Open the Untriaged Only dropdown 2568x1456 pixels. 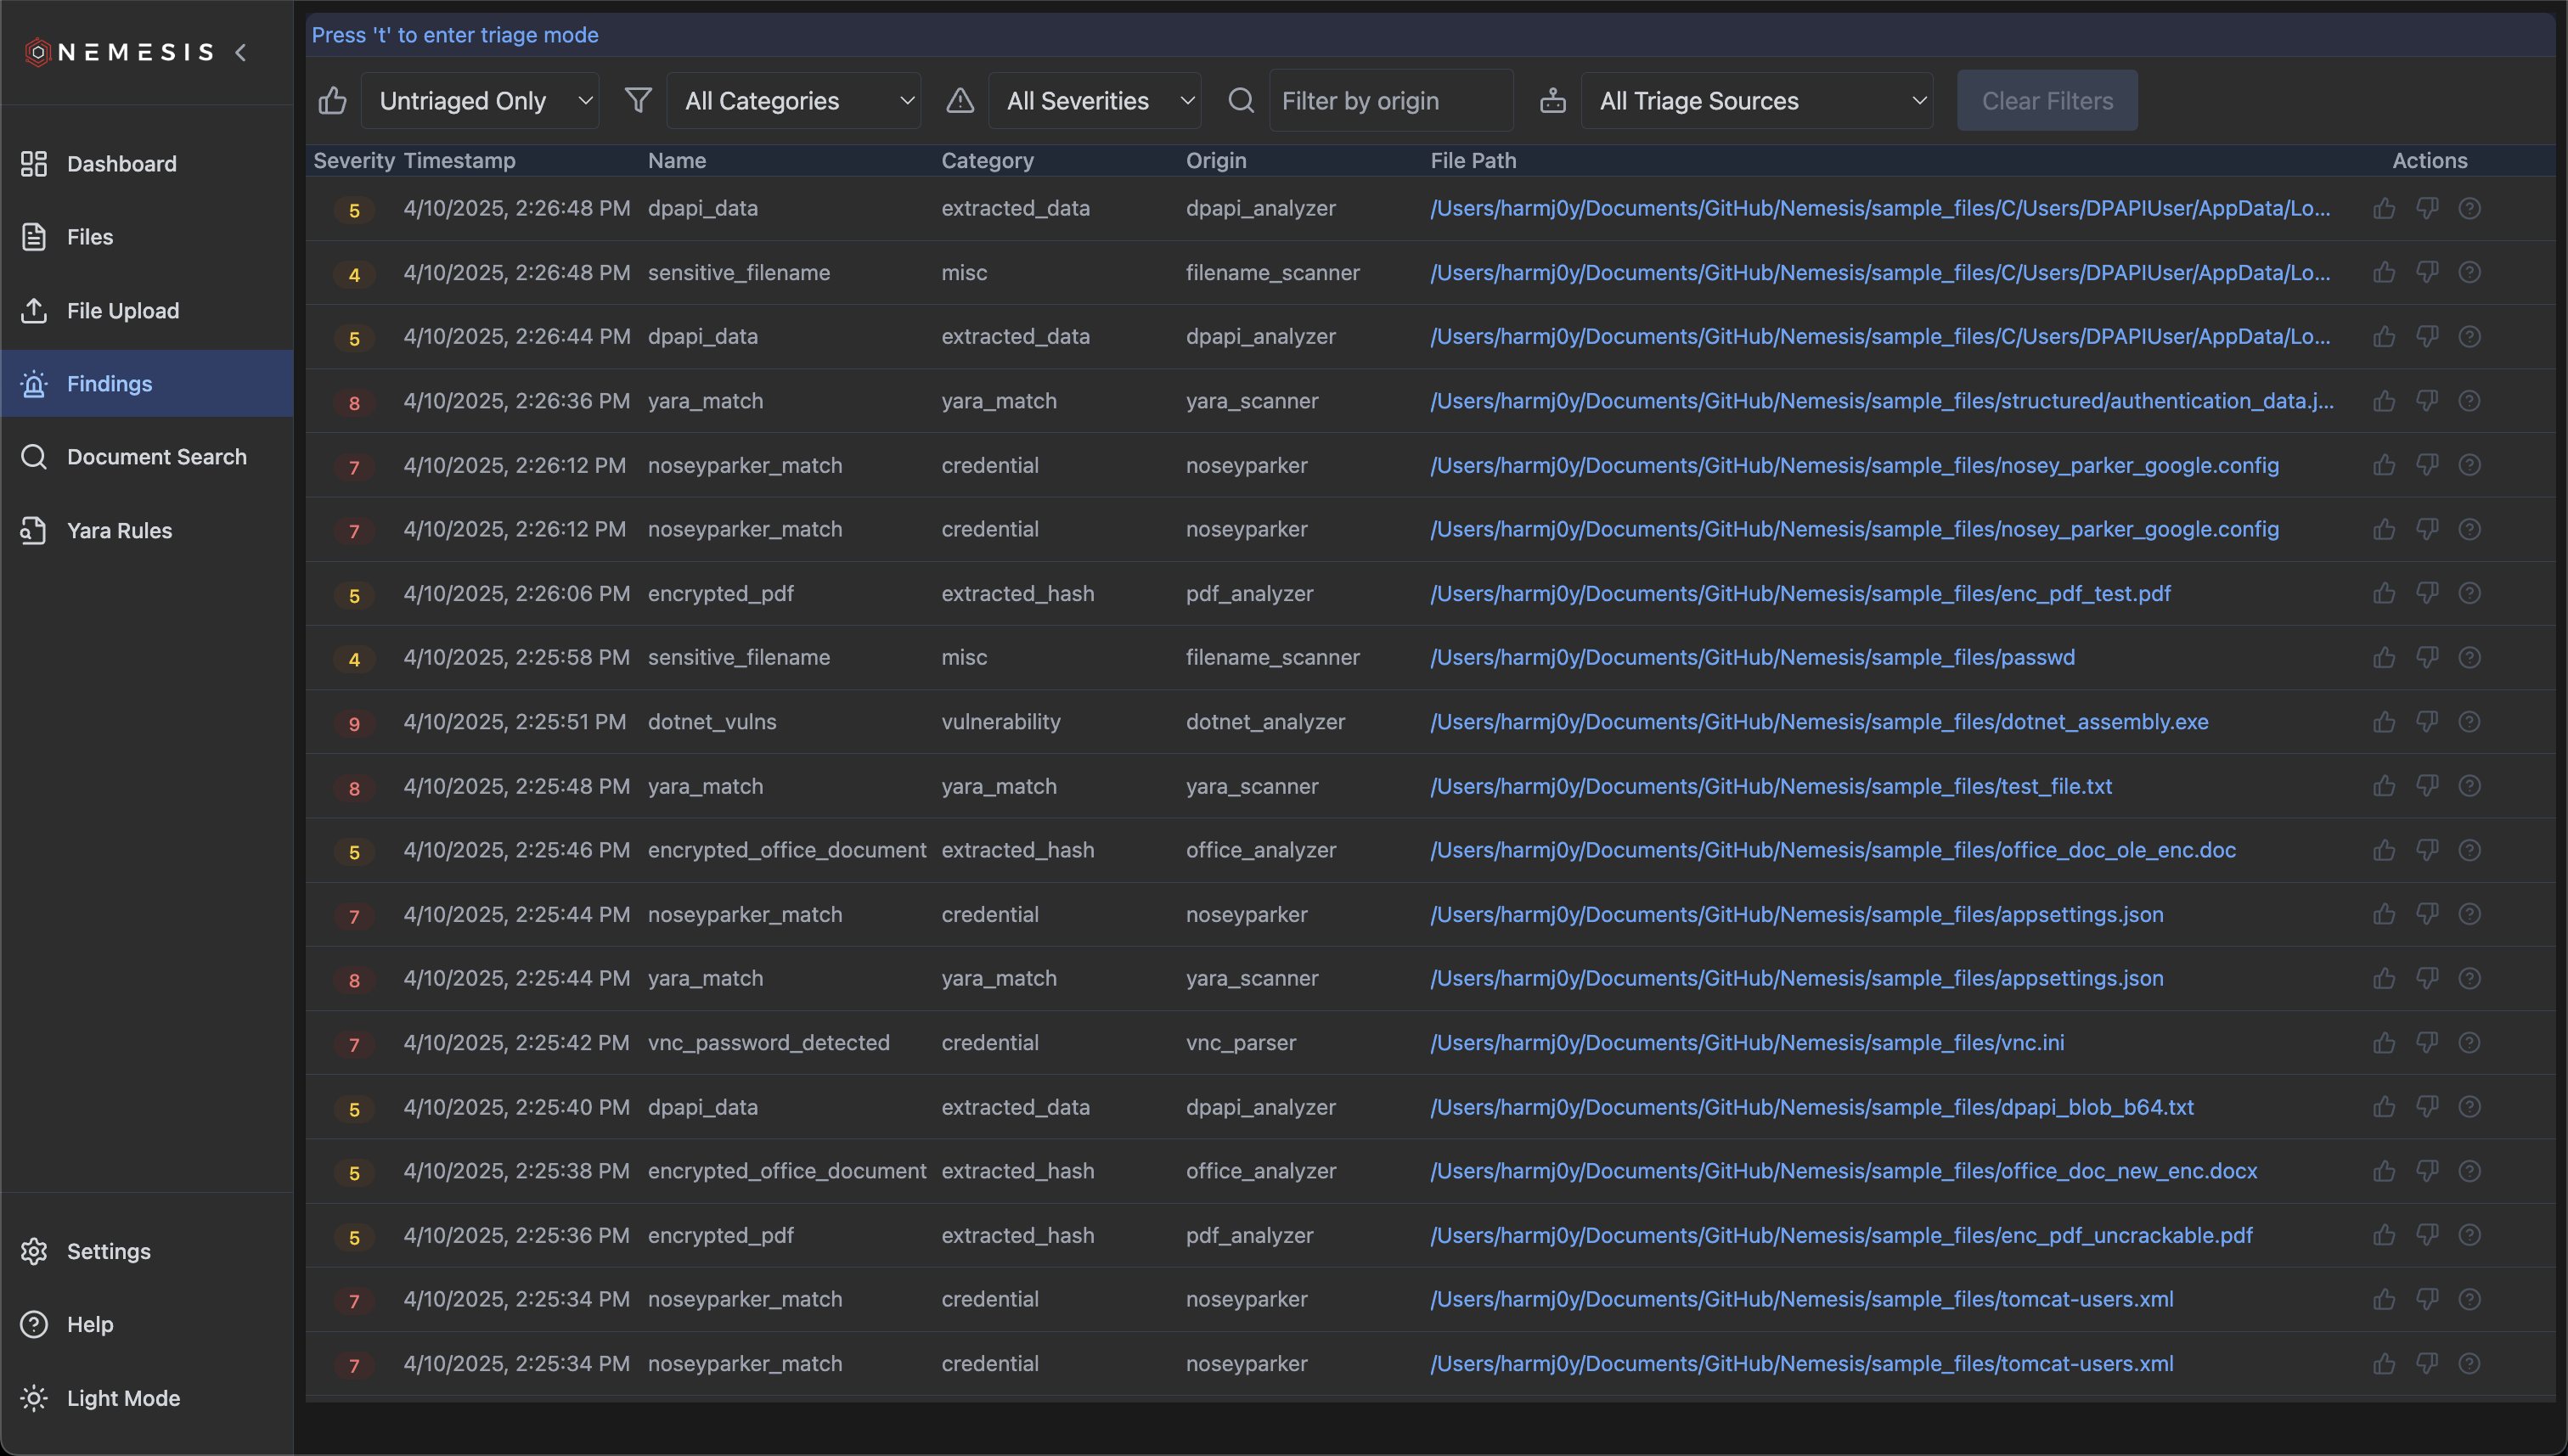coord(480,101)
